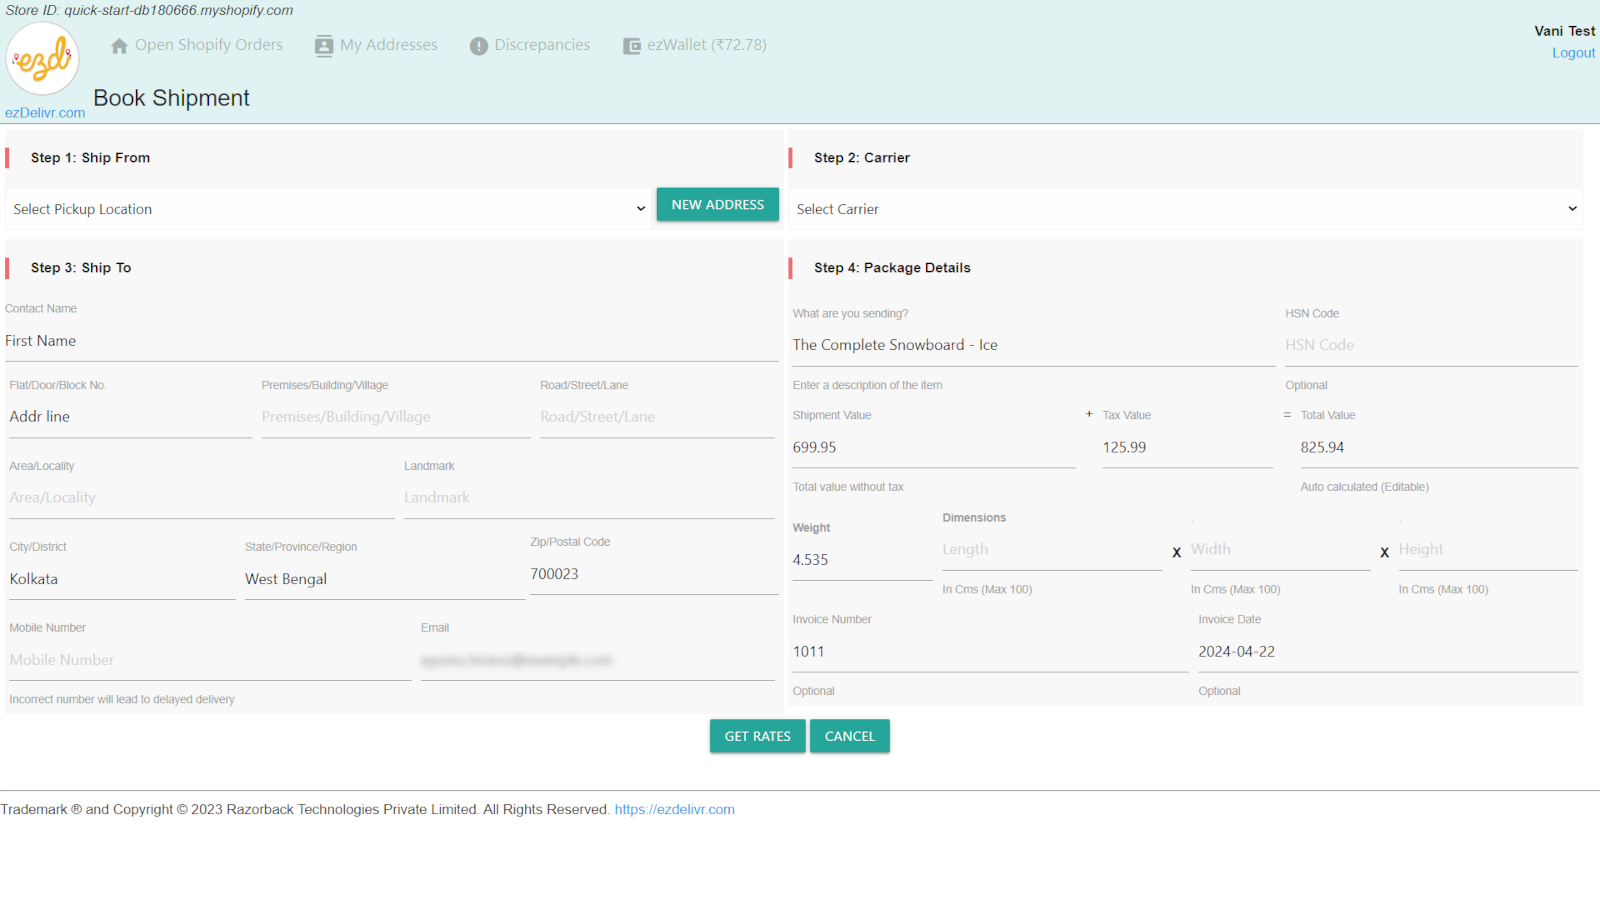Go to Open Shopify Orders menu
This screenshot has height=900, width=1600.
point(208,45)
